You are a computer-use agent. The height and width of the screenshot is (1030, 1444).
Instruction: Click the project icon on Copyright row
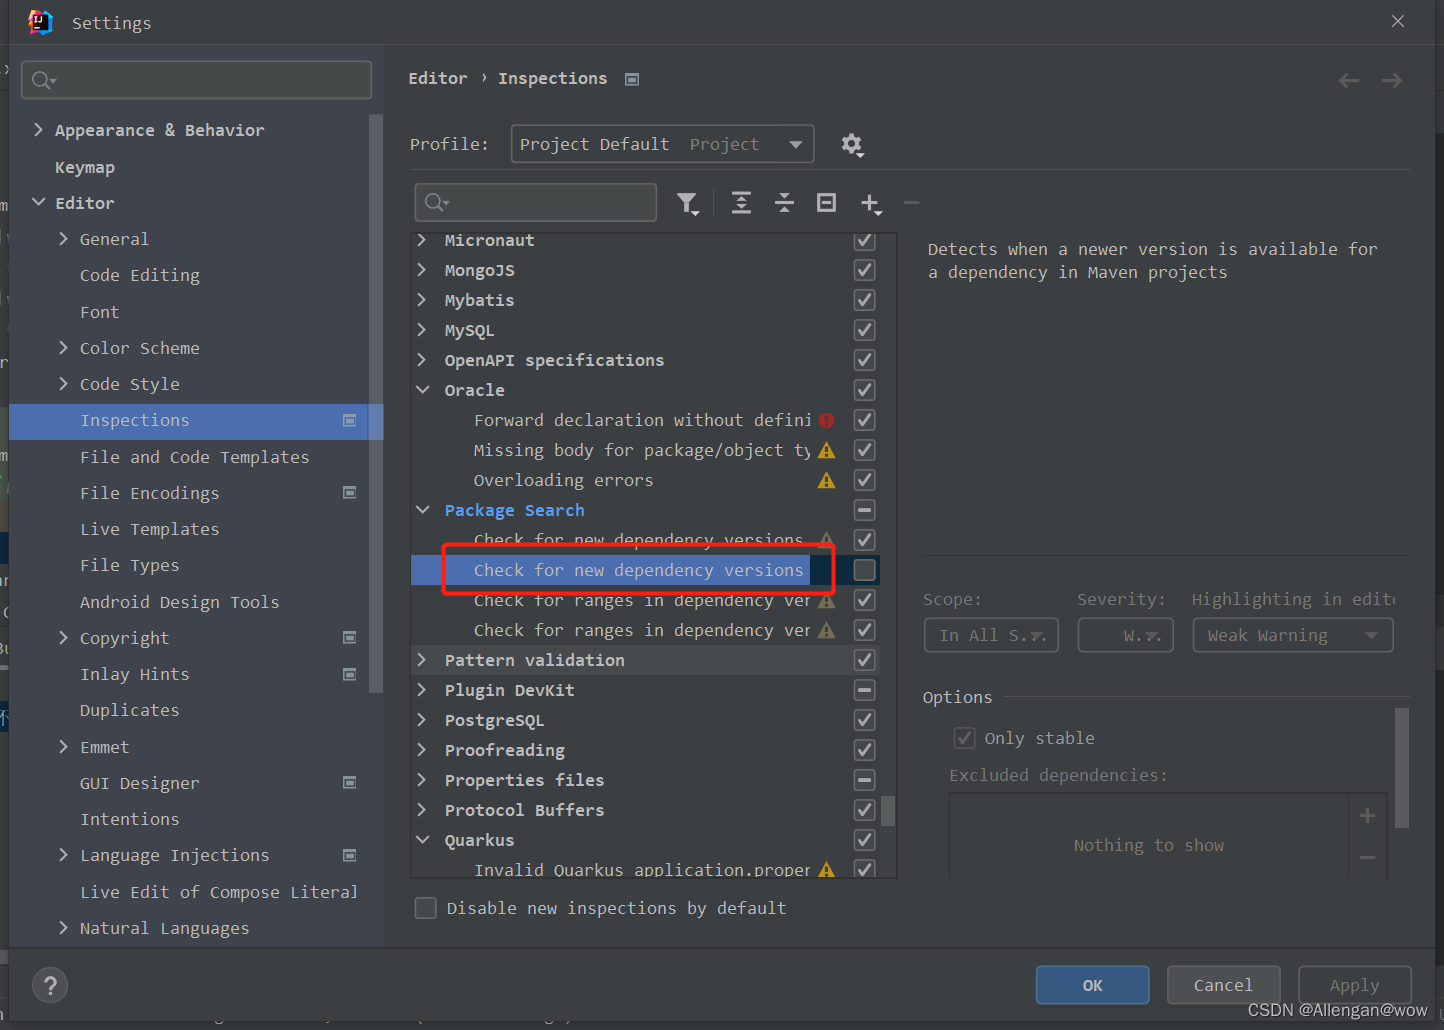pyautogui.click(x=350, y=637)
